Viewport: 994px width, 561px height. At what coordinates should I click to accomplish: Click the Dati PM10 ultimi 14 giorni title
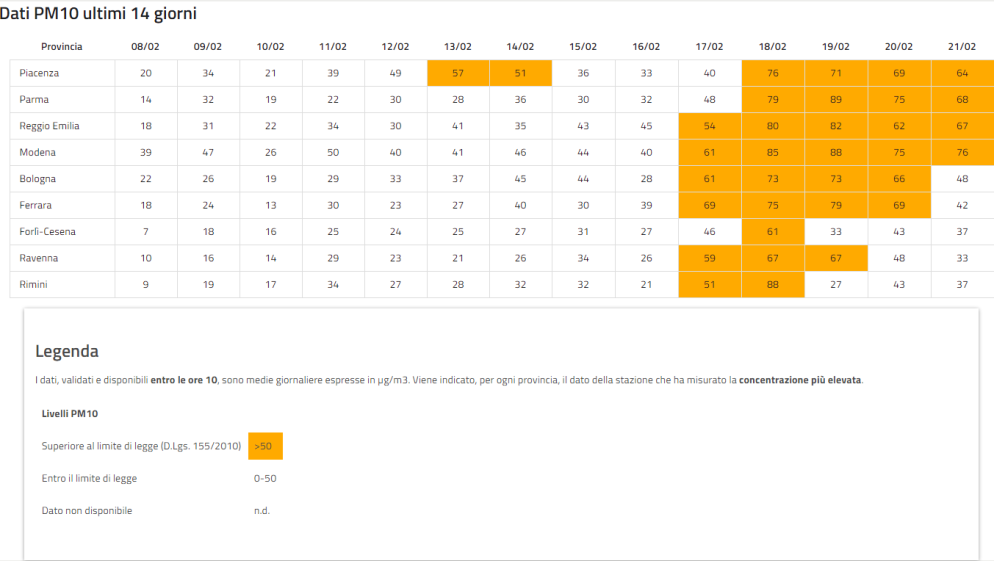click(x=98, y=13)
